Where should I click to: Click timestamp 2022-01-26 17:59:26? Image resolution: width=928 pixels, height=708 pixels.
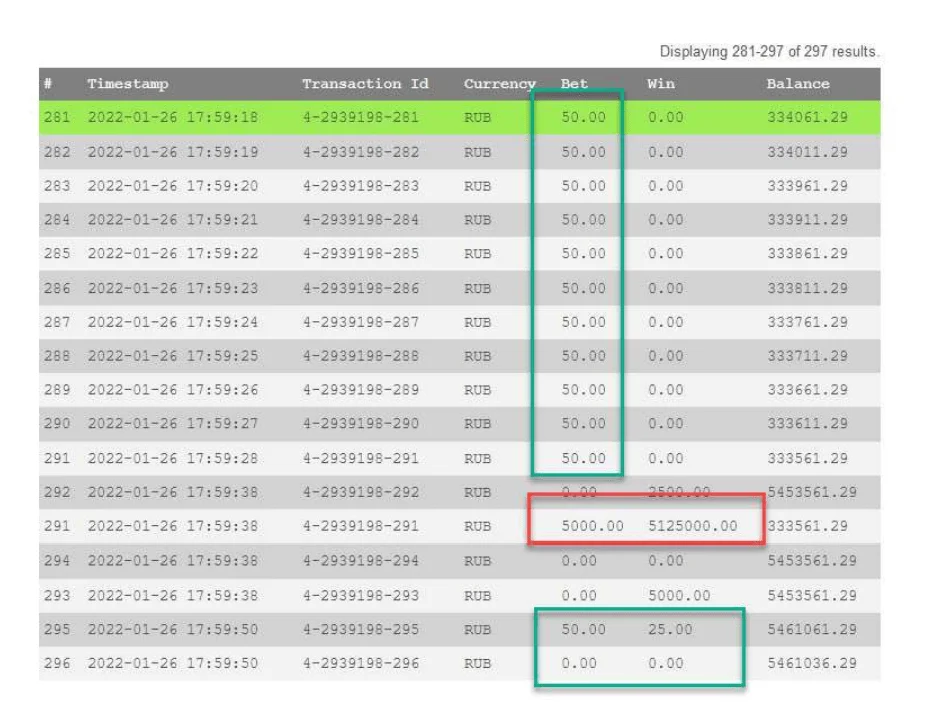tap(172, 390)
